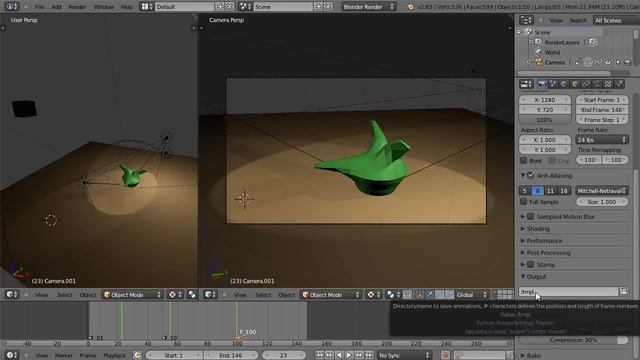Enable the Border render checkbox
This screenshot has height=360, width=640.
coord(523,160)
